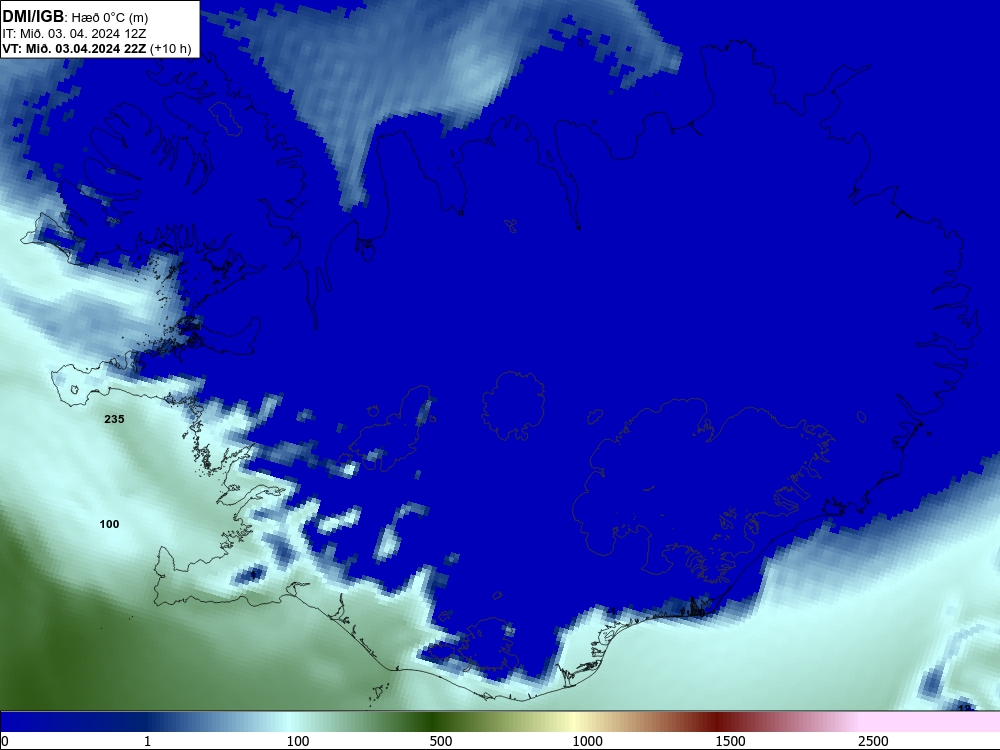The width and height of the screenshot is (1000, 750).
Task: Click the dark green section of colorbar
Action: coord(434,722)
